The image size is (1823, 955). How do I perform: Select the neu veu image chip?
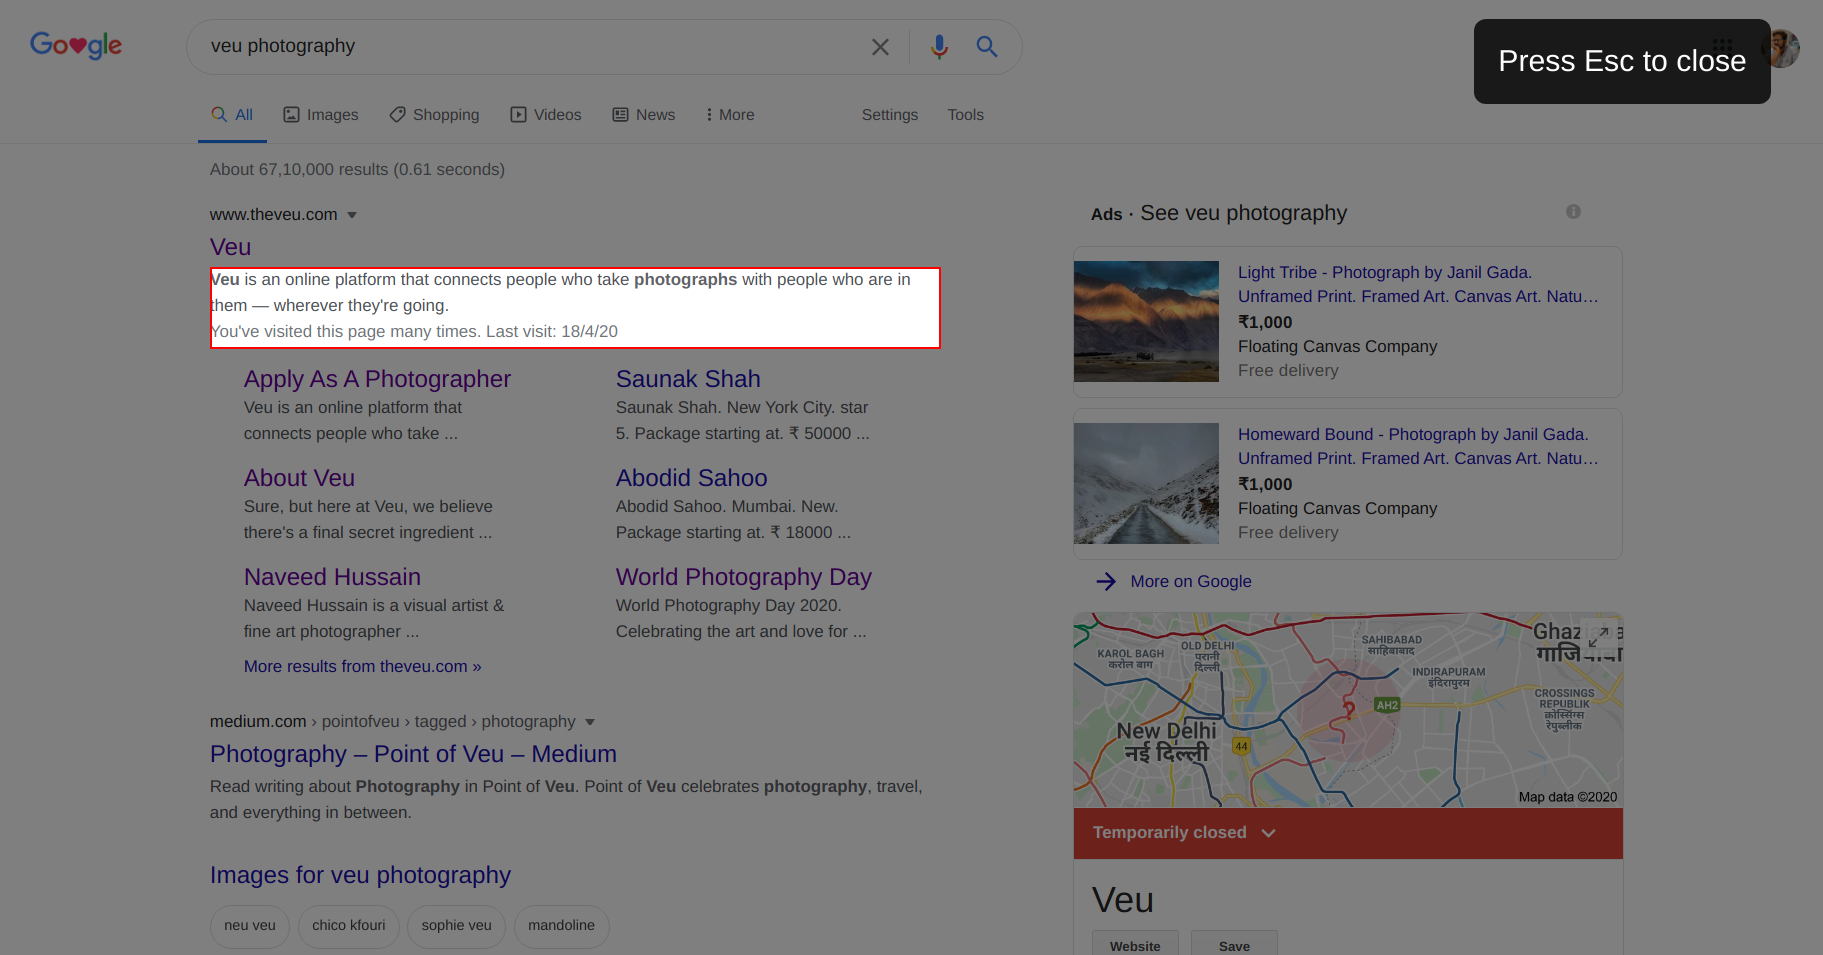[250, 926]
